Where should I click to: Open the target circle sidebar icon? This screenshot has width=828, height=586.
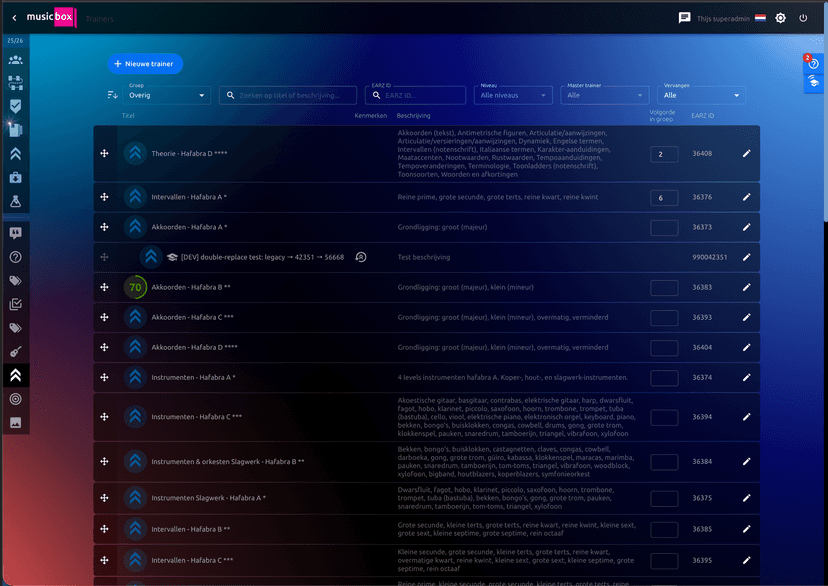click(x=15, y=399)
